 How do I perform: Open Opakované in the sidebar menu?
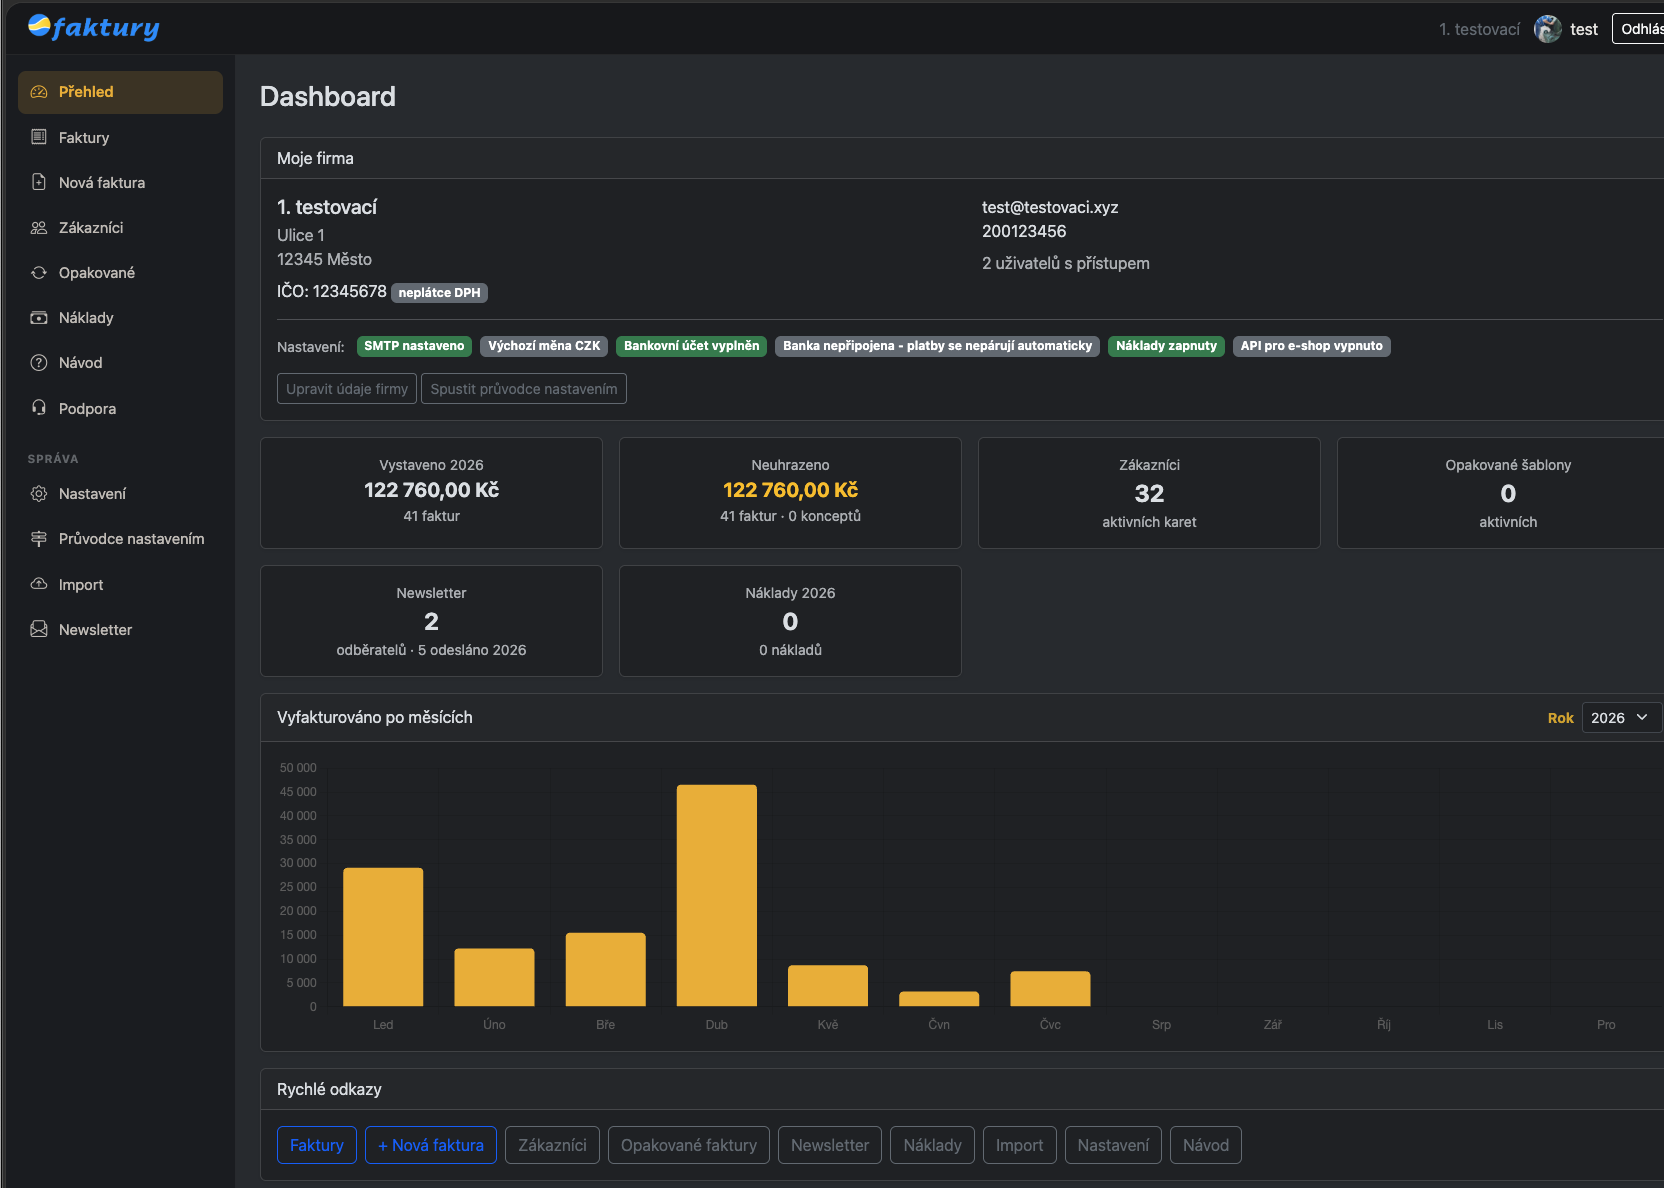click(x=120, y=273)
